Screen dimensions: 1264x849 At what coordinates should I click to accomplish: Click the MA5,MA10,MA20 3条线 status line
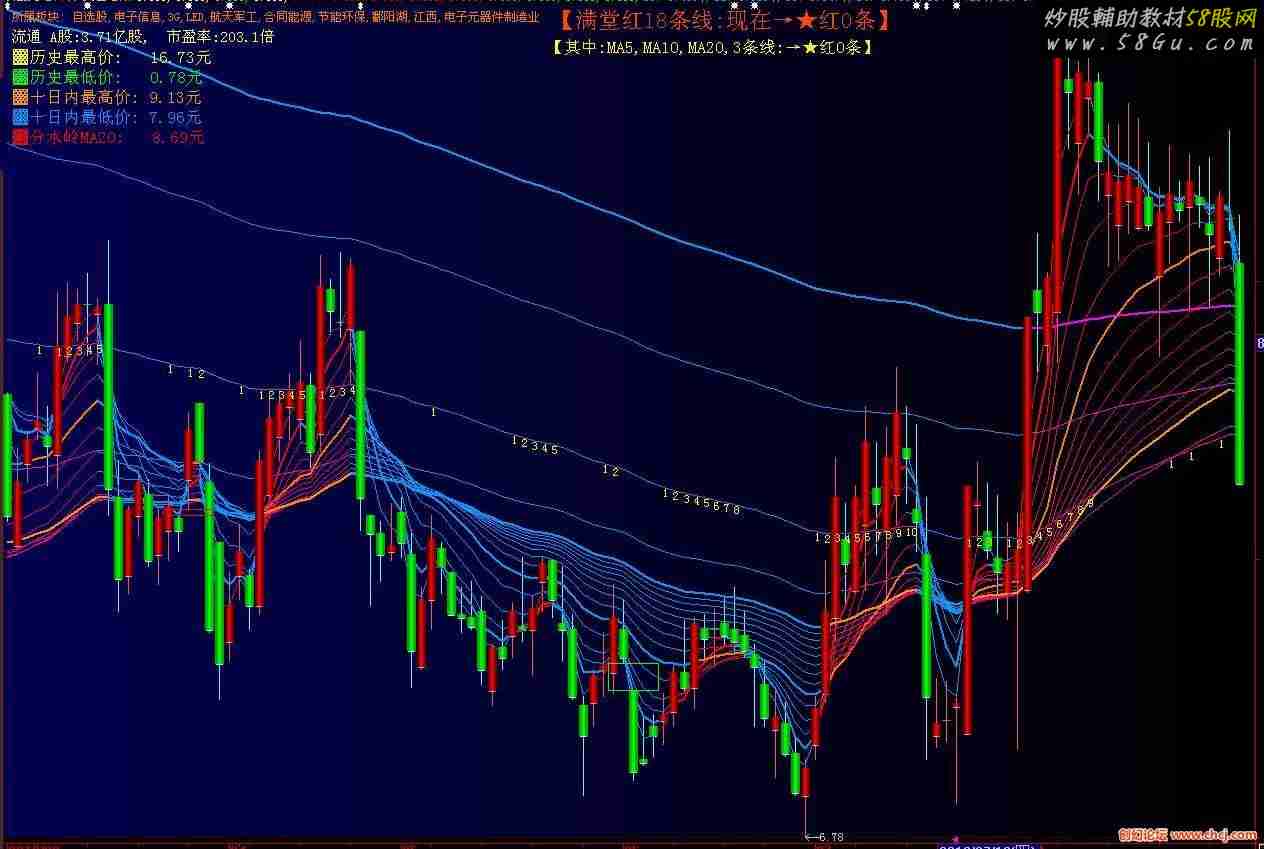coord(711,47)
